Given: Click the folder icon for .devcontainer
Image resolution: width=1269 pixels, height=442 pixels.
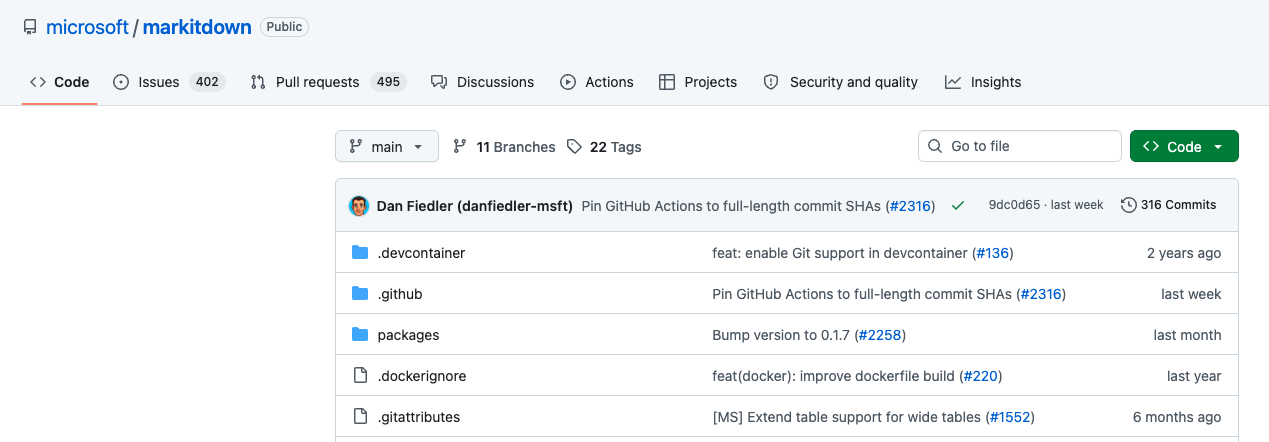Looking at the screenshot, I should 360,252.
